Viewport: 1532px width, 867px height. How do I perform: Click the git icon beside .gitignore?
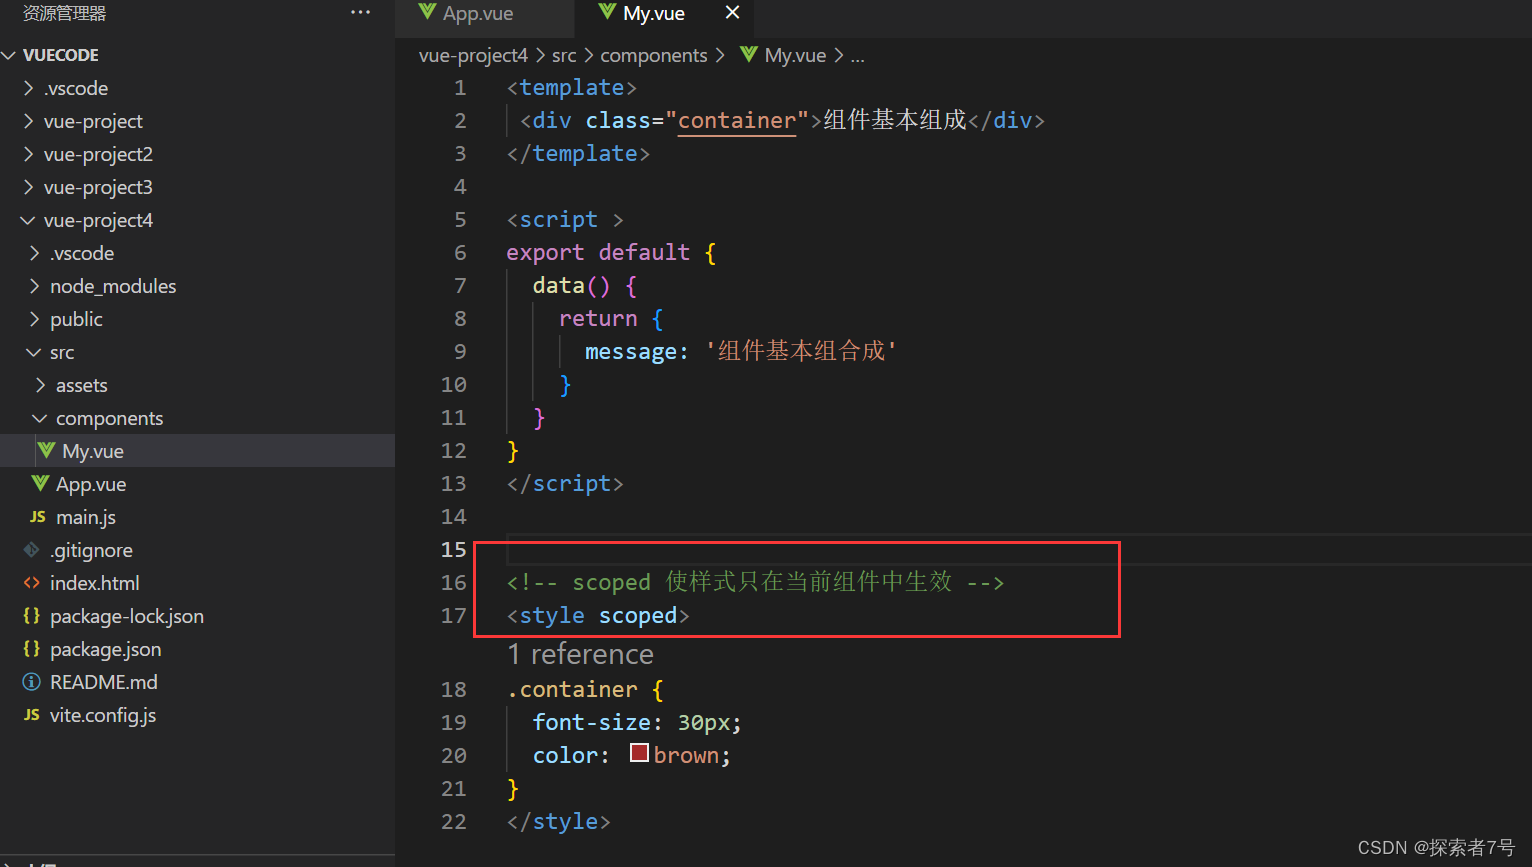coord(32,550)
